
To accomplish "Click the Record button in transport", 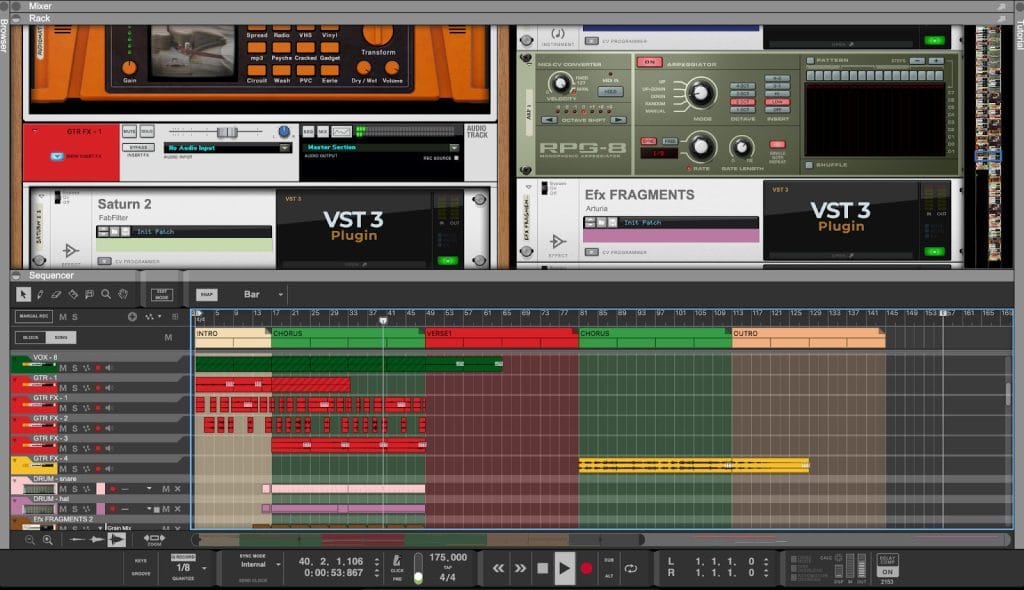I will (586, 568).
